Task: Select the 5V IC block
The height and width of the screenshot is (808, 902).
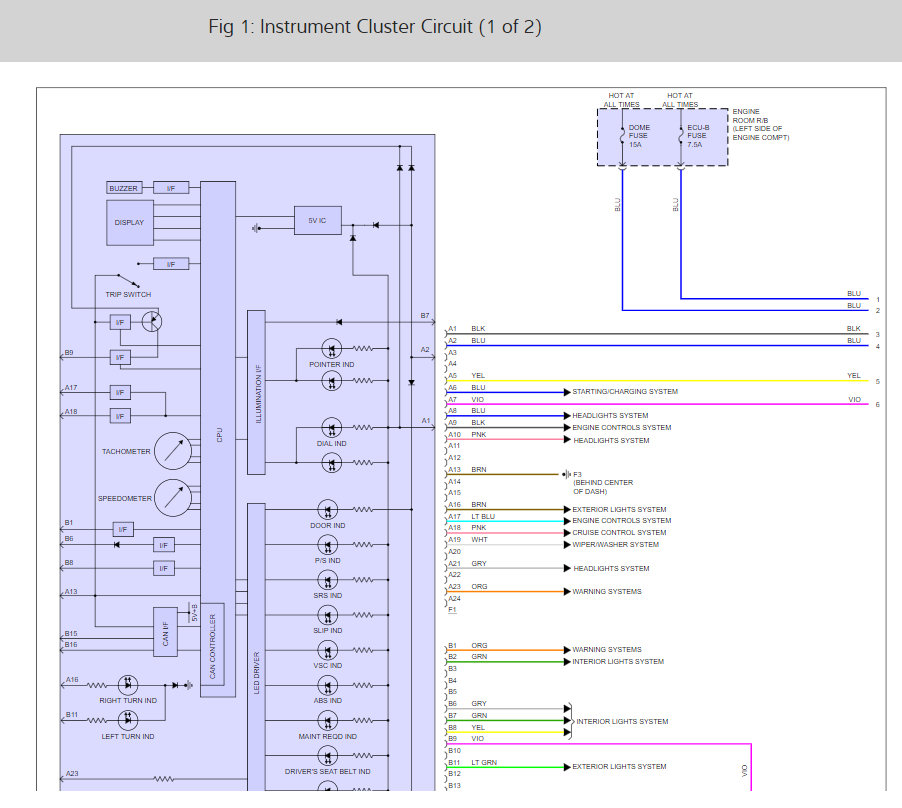Action: 318,220
